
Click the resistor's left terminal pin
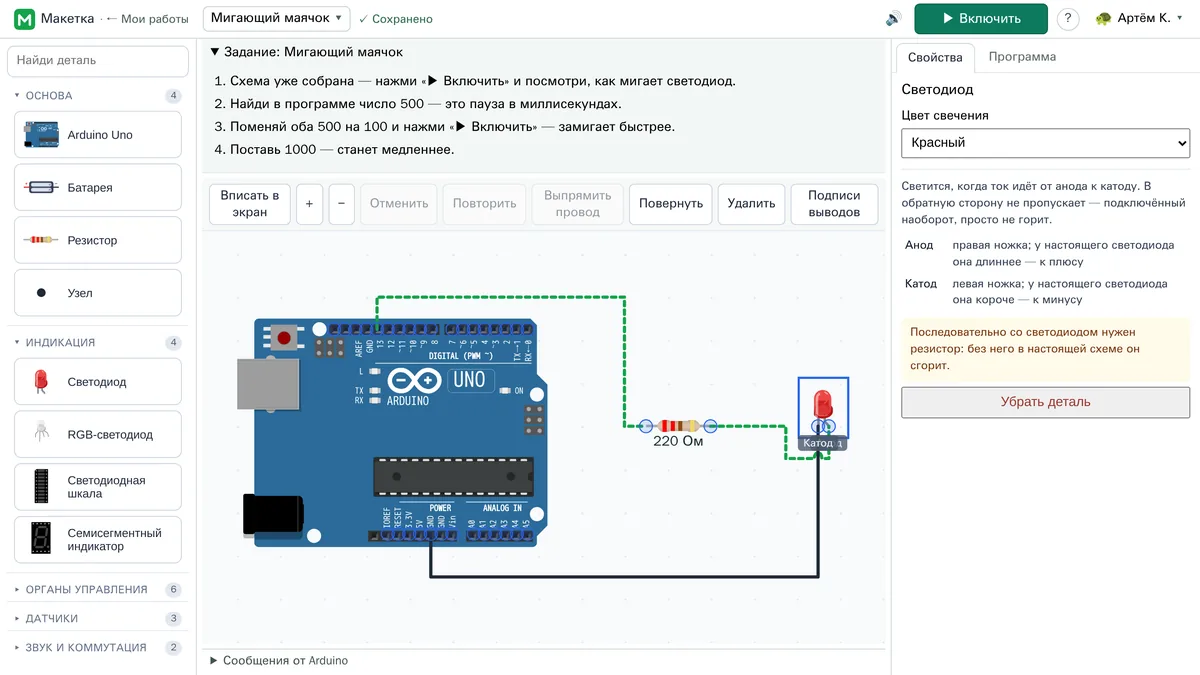coord(646,426)
